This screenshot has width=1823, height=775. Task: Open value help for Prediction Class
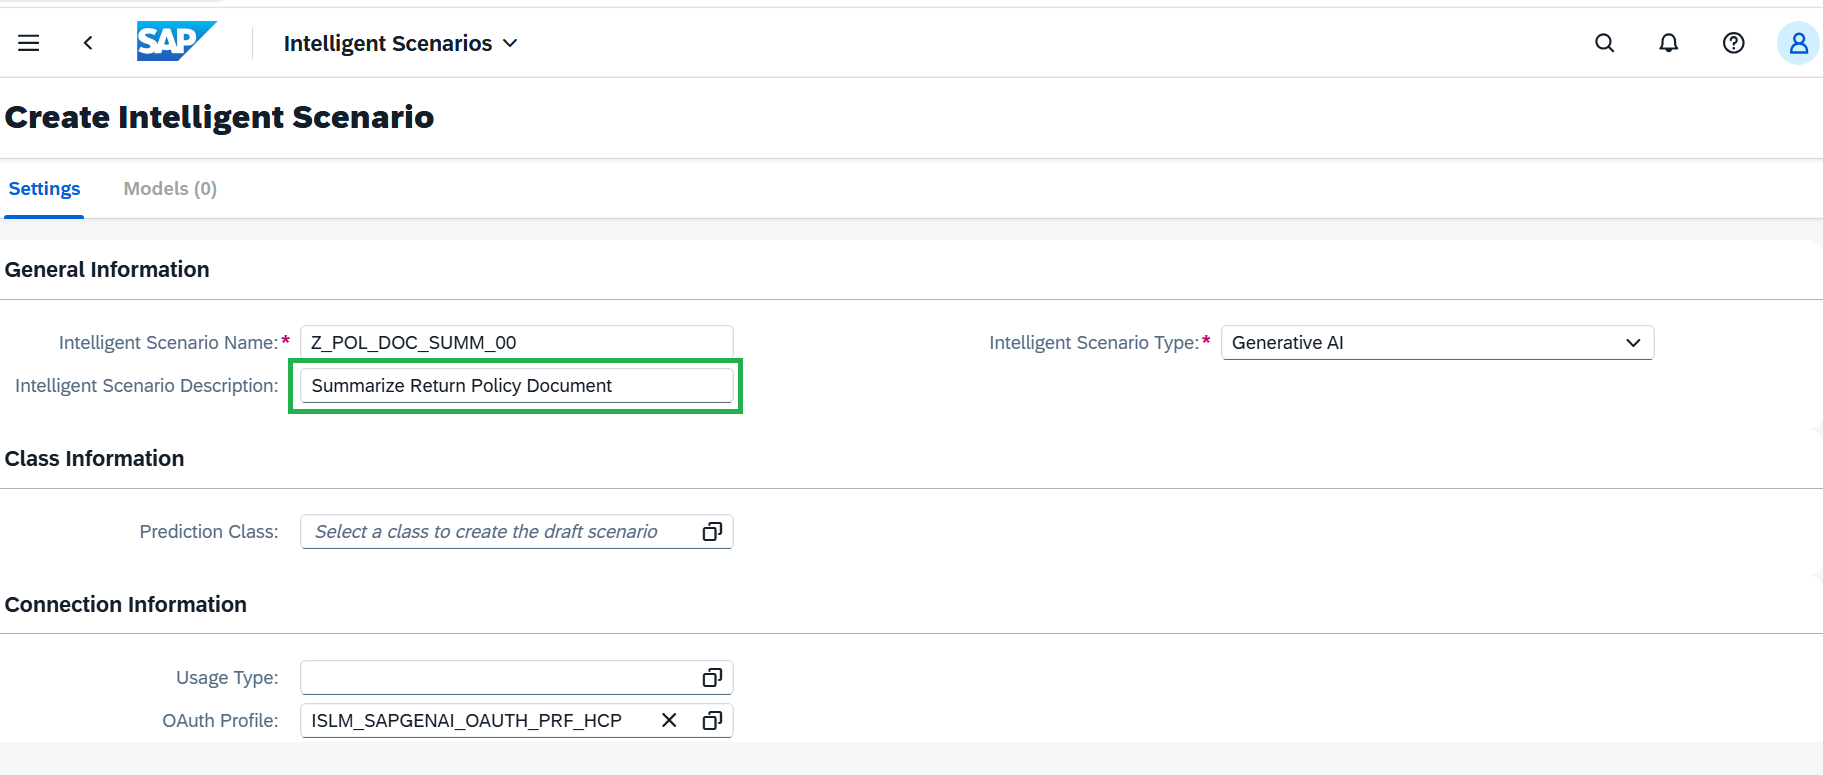pos(712,532)
